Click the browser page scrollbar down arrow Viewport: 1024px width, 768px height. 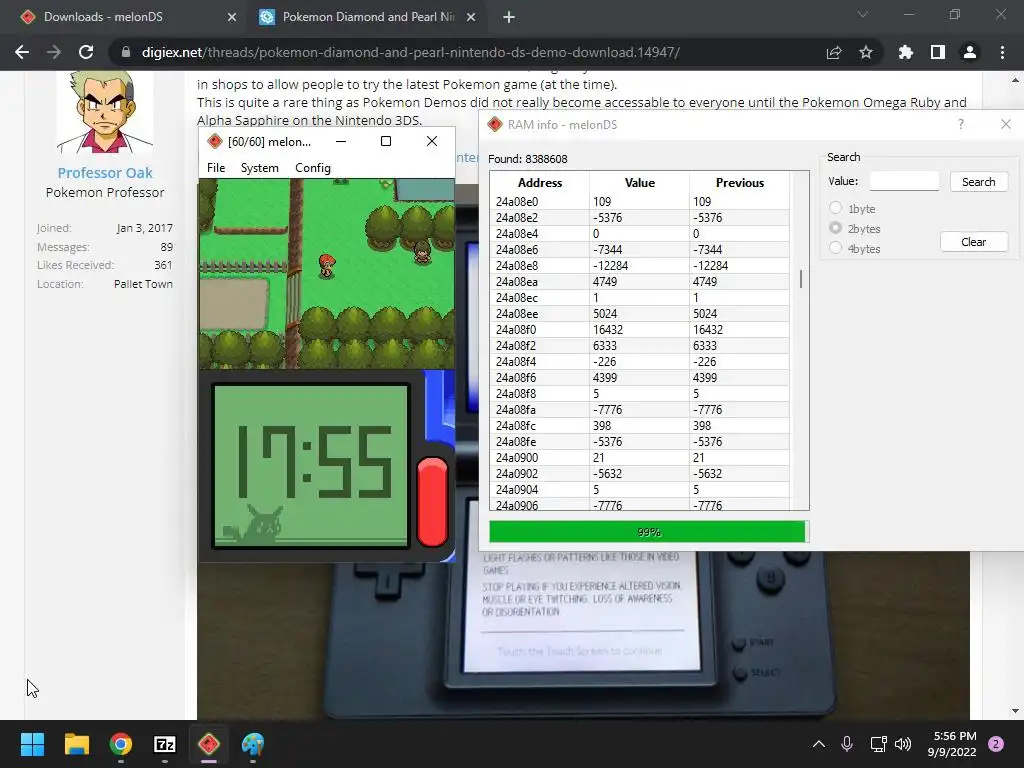click(x=1015, y=711)
